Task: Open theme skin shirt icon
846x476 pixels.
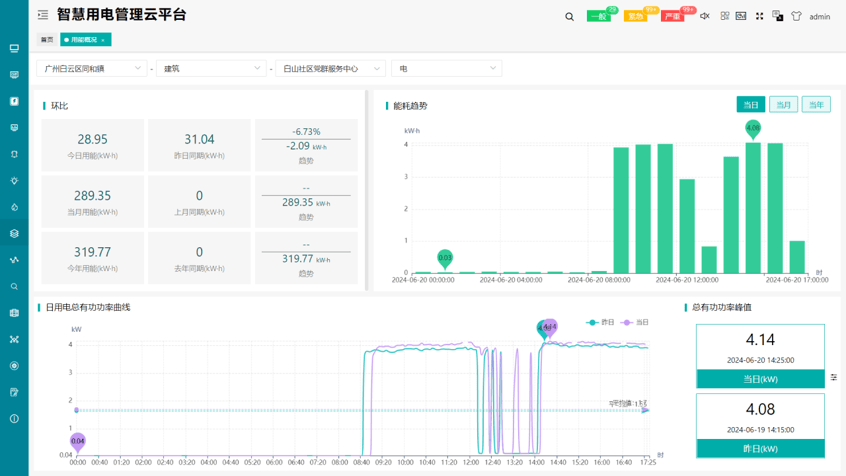Action: tap(796, 16)
